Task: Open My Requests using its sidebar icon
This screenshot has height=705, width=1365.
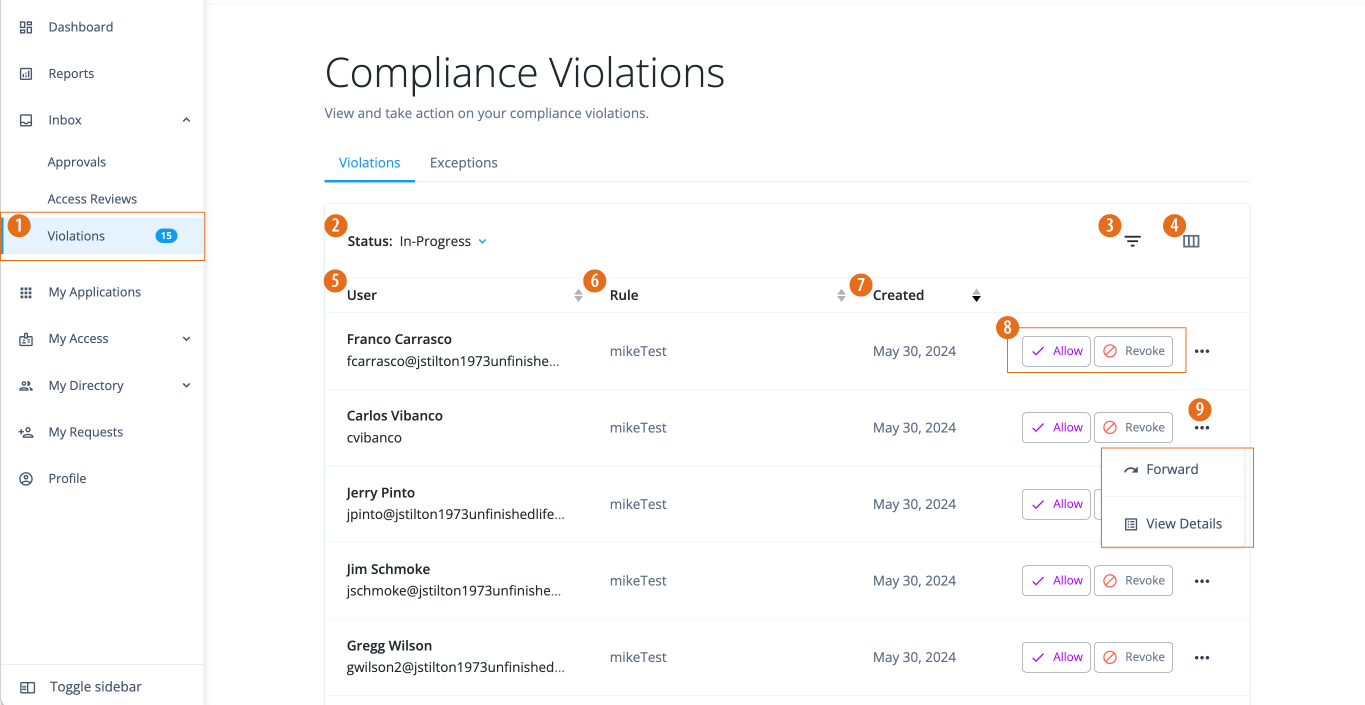Action: [26, 431]
